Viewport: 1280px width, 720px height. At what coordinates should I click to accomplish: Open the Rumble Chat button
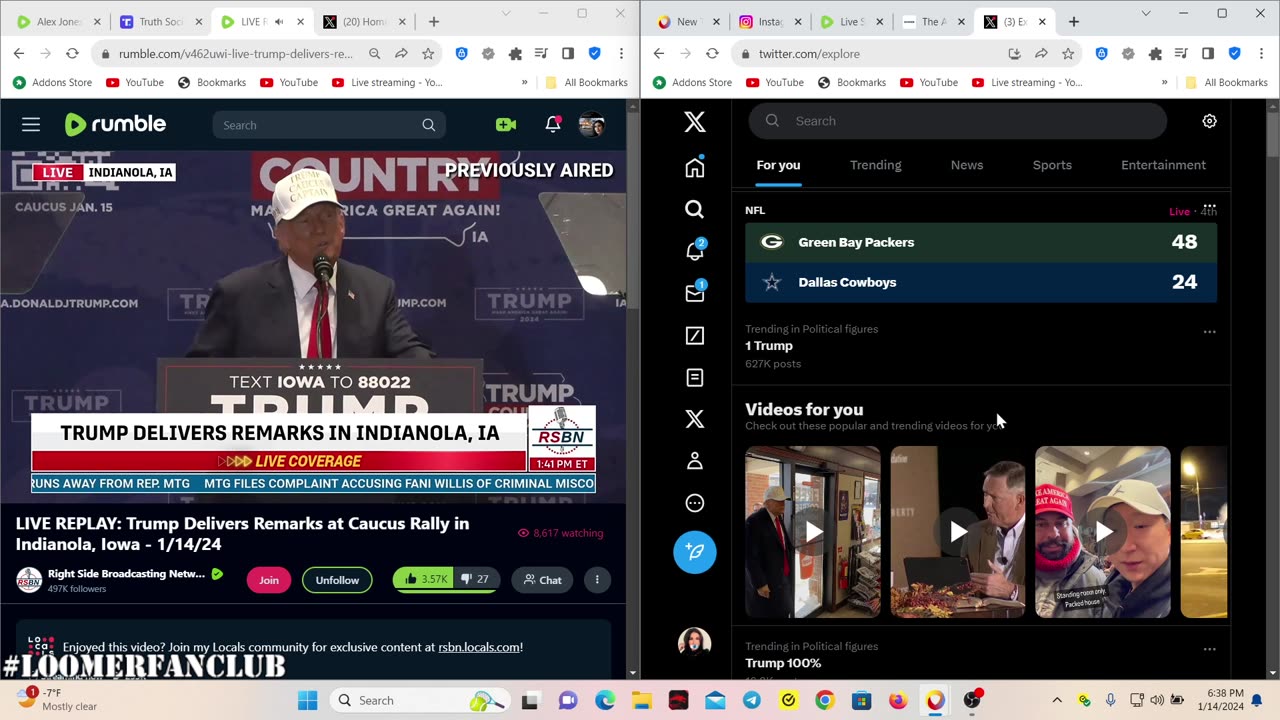543,580
